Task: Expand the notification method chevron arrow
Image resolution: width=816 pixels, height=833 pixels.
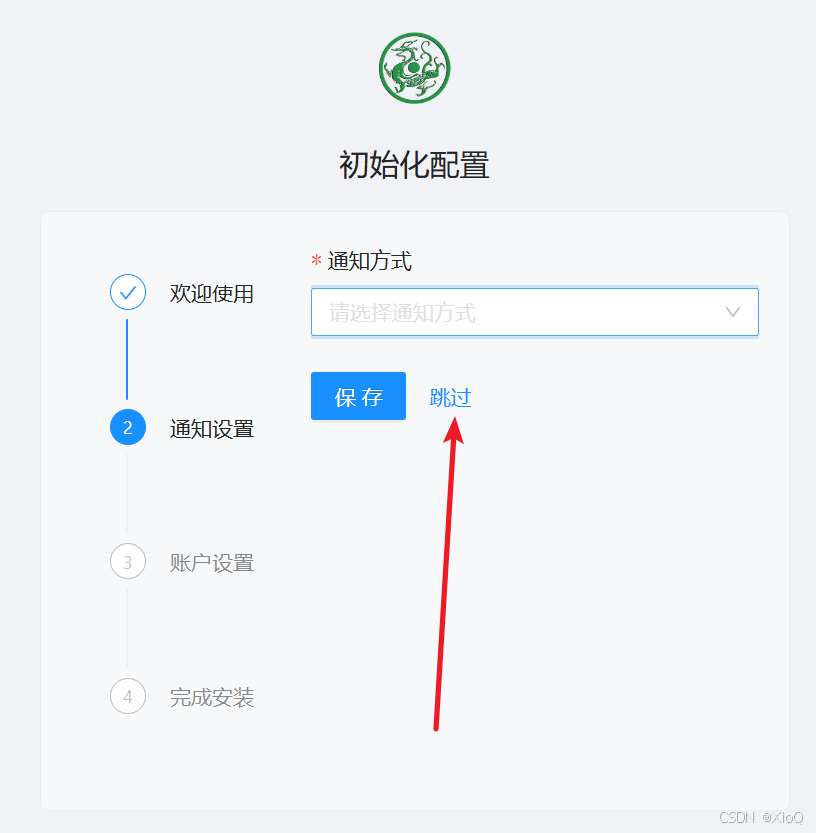Action: (x=733, y=312)
